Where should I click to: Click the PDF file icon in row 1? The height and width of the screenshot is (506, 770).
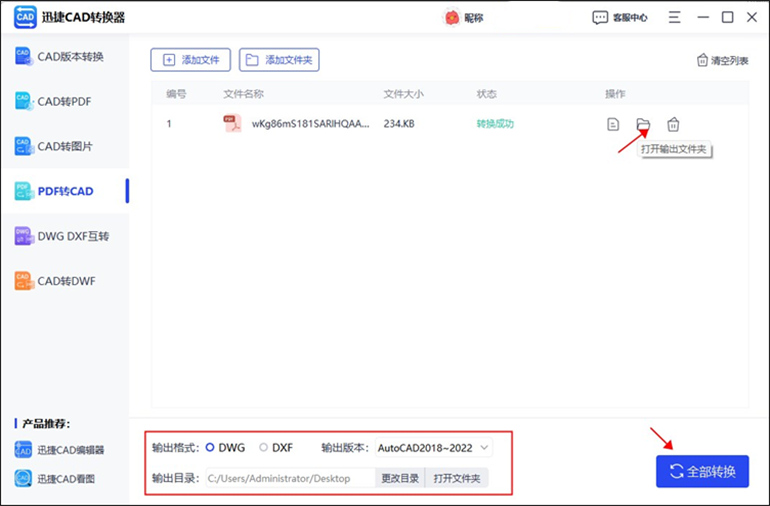[x=232, y=123]
